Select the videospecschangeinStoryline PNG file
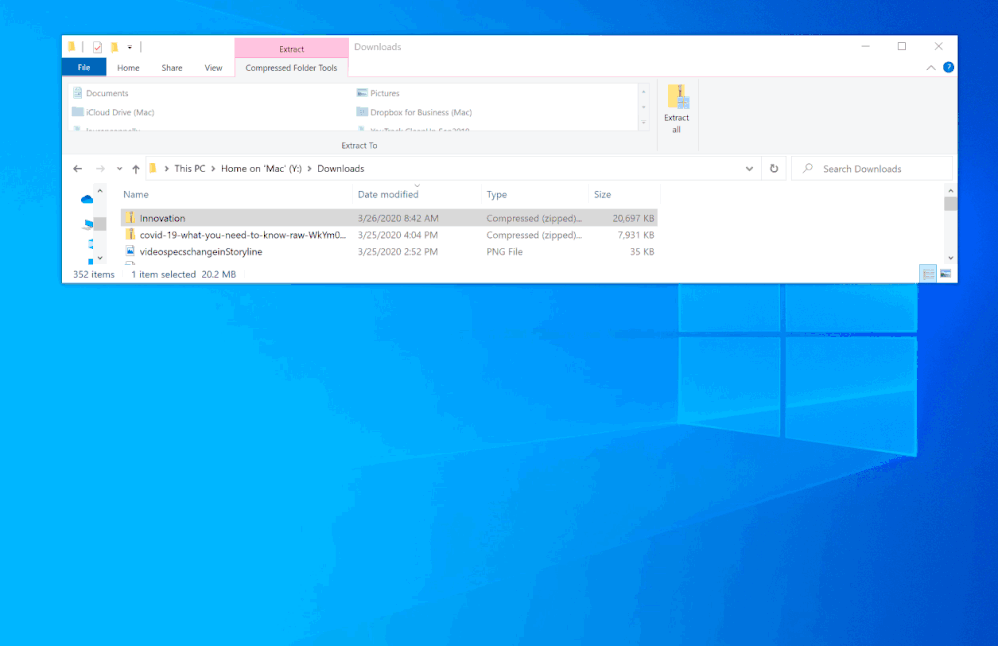This screenshot has width=998, height=646. 200,252
